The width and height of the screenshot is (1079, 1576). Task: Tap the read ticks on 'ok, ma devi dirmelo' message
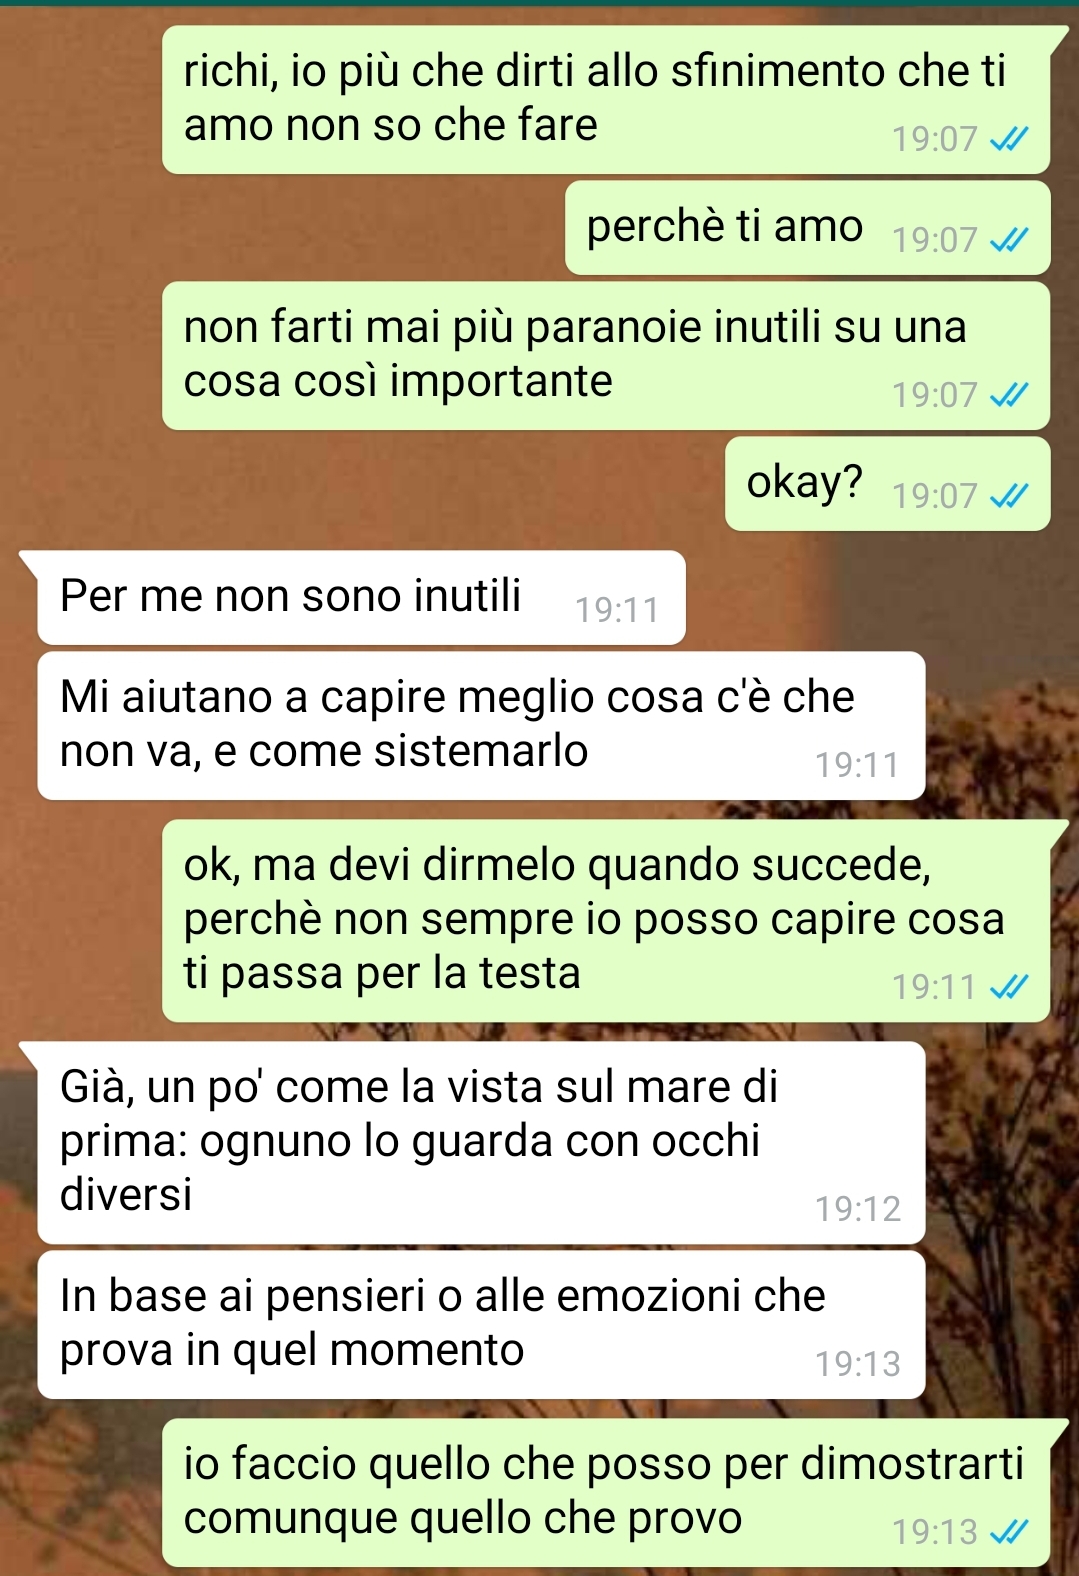[x=1008, y=987]
